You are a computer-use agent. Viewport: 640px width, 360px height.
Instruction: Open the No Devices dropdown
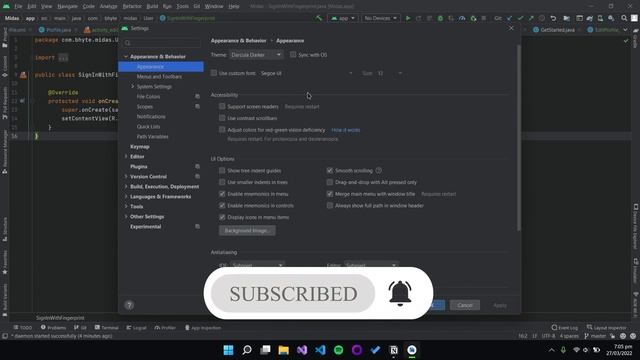click(x=380, y=18)
